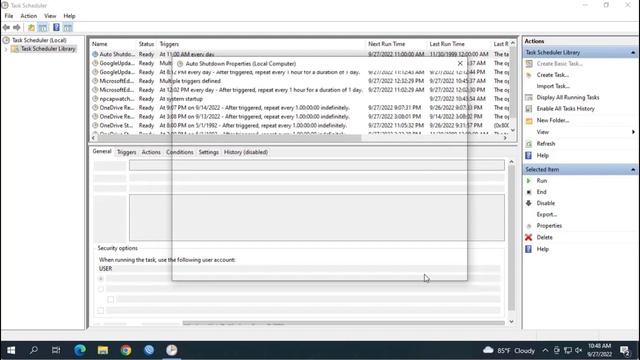
Task: Click the details pane scroll down arrow
Action: pos(511,322)
